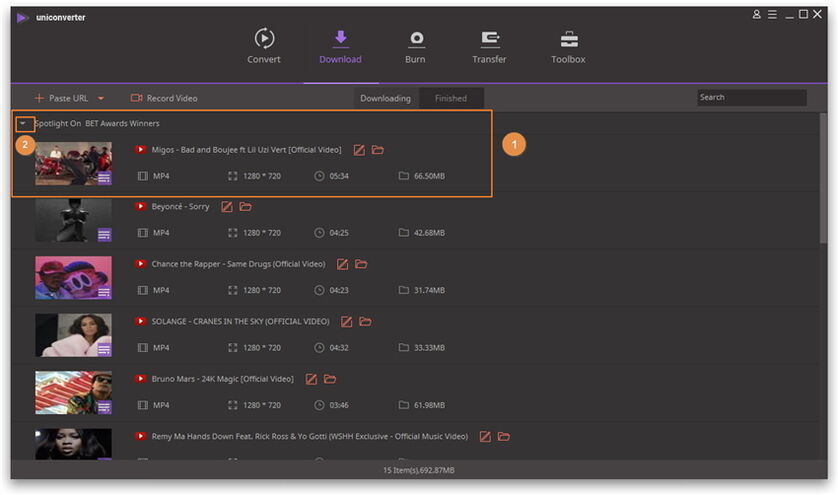The height and width of the screenshot is (495, 838).
Task: Click YouTube icon beside Migos Bad and Boujee
Action: tap(141, 150)
